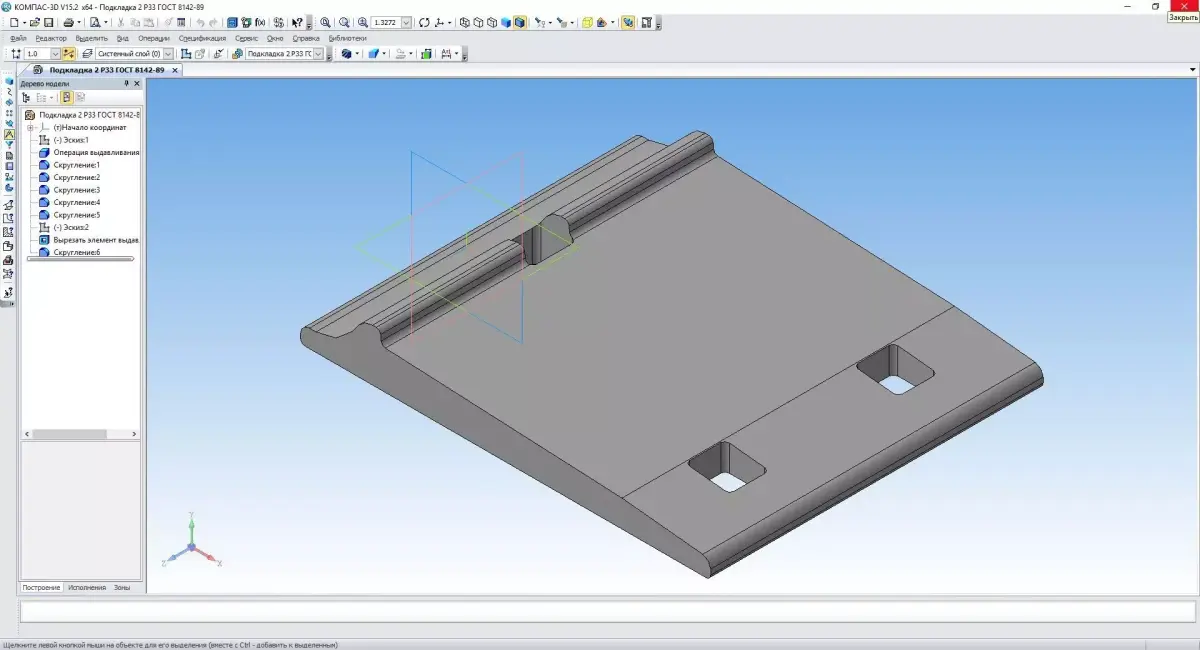Open the Редактор menu
Image resolution: width=1200 pixels, height=650 pixels.
51,38
